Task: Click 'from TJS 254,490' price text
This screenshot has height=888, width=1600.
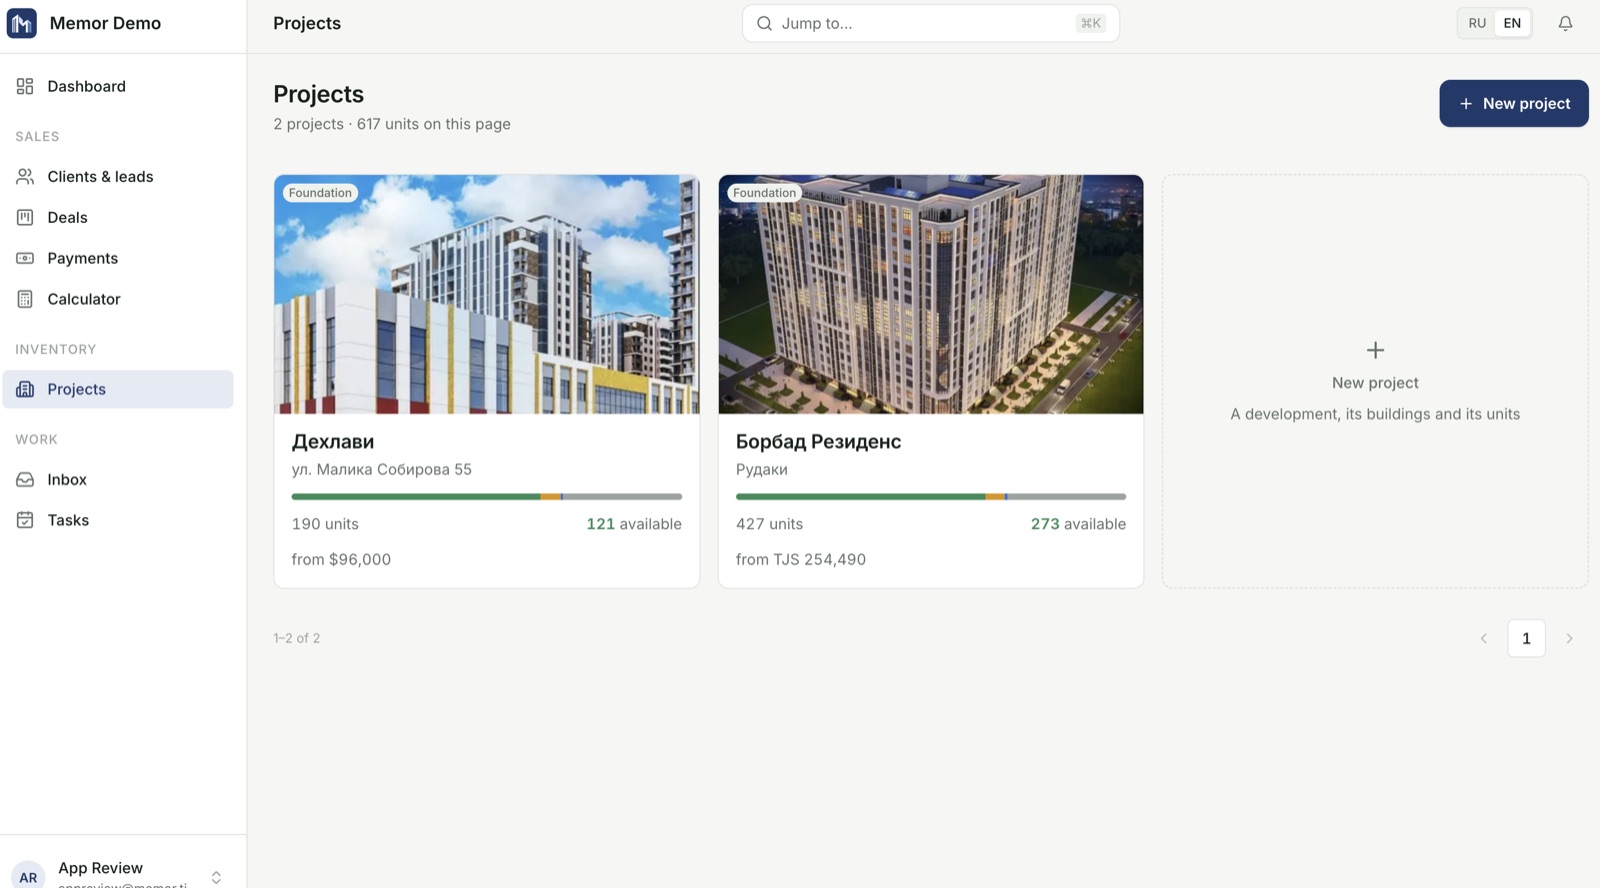Action: (801, 559)
